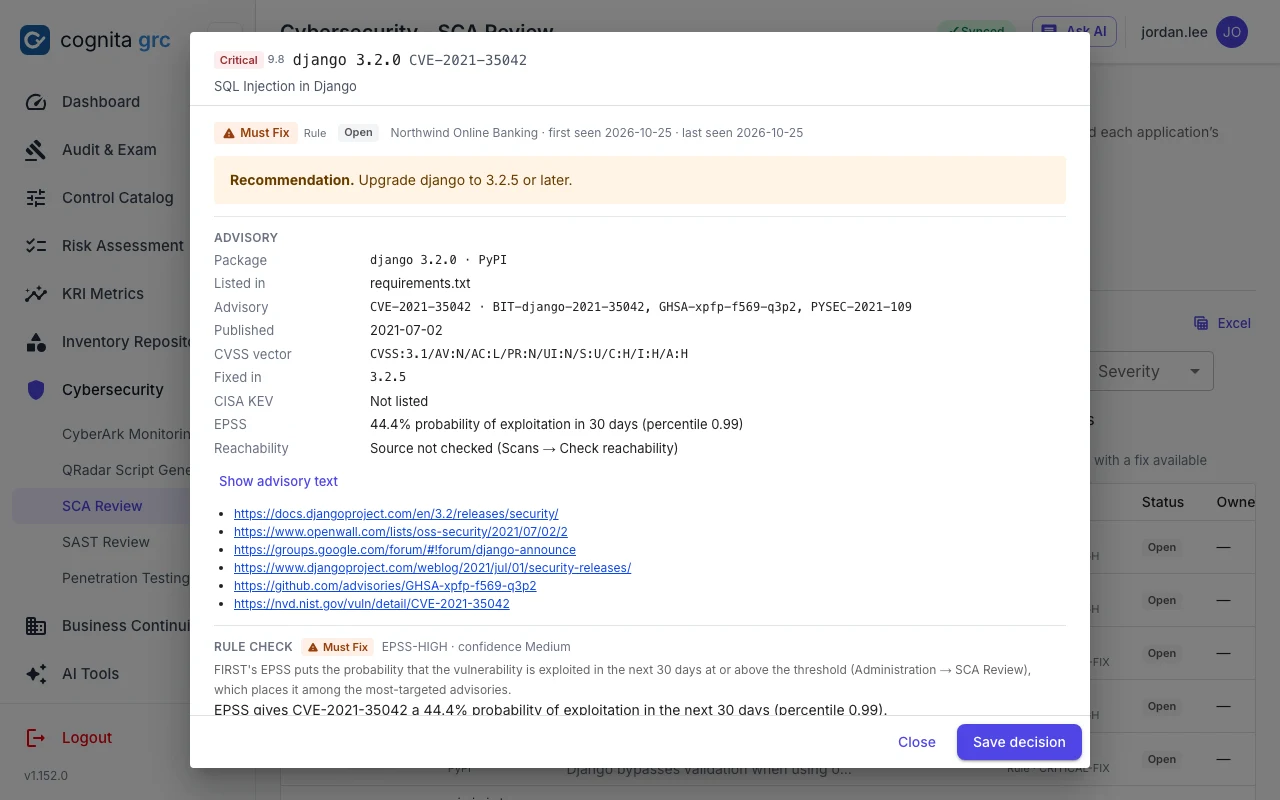Open the djangoproject weblog security-releases link
This screenshot has width=1280, height=800.
click(x=432, y=567)
